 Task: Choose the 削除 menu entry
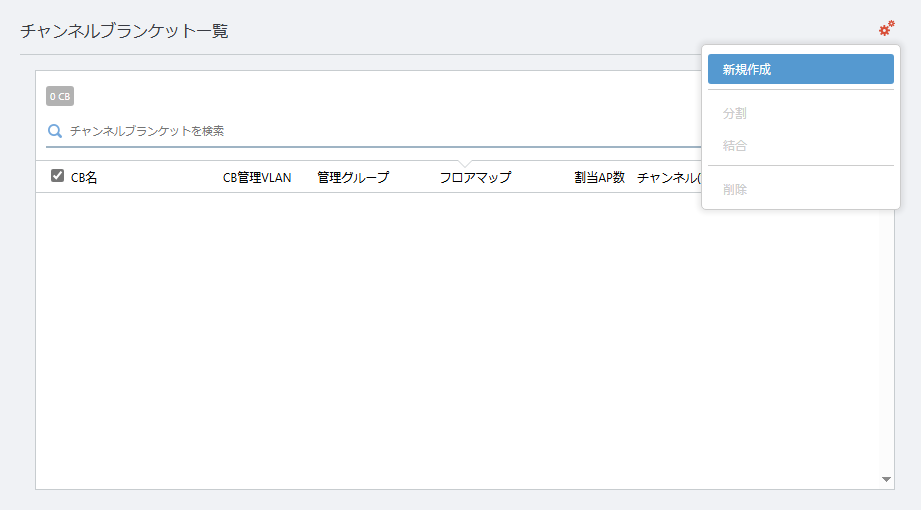801,190
